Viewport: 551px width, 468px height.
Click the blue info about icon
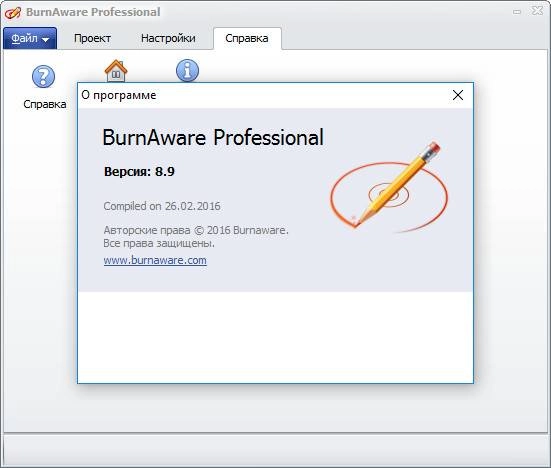coord(187,70)
